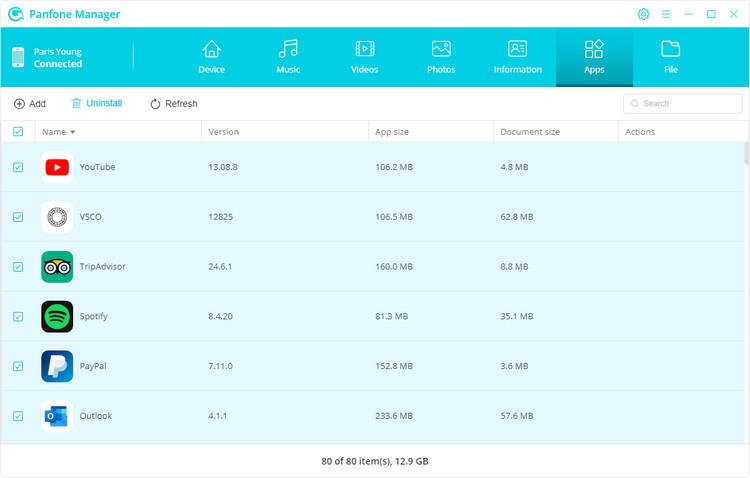The image size is (750, 478).
Task: Maximize the Panfone Manager window
Action: tap(711, 14)
